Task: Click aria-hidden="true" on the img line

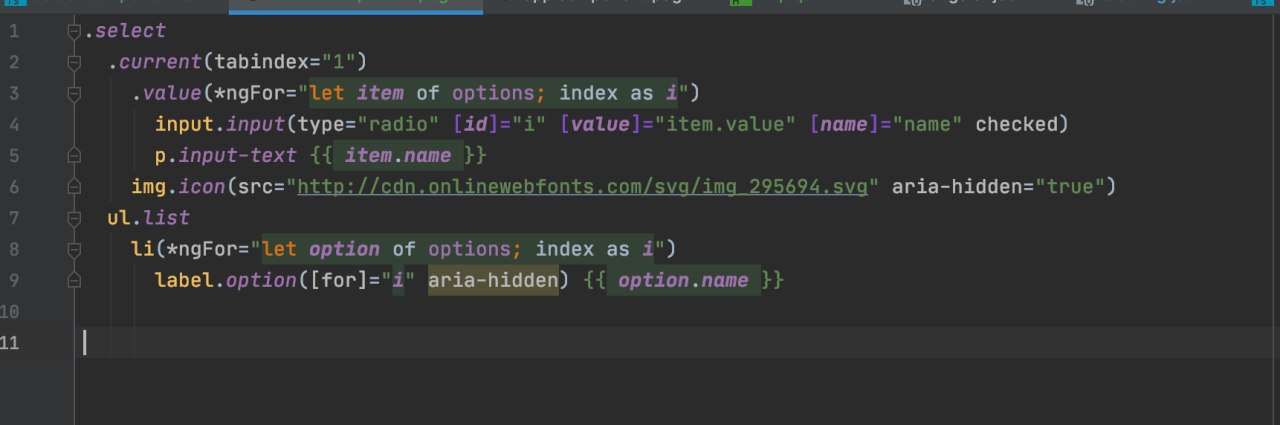Action: point(997,187)
